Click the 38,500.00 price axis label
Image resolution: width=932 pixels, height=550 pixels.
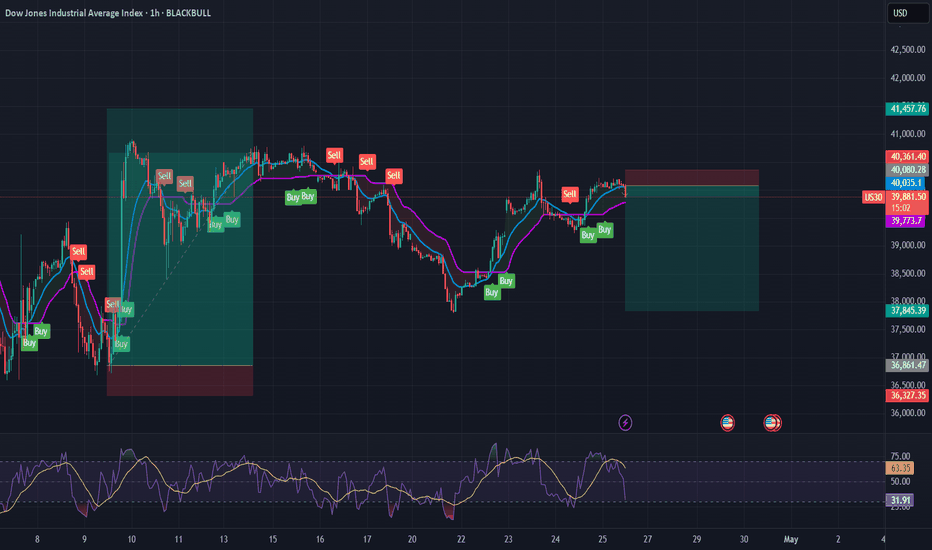(x=908, y=273)
